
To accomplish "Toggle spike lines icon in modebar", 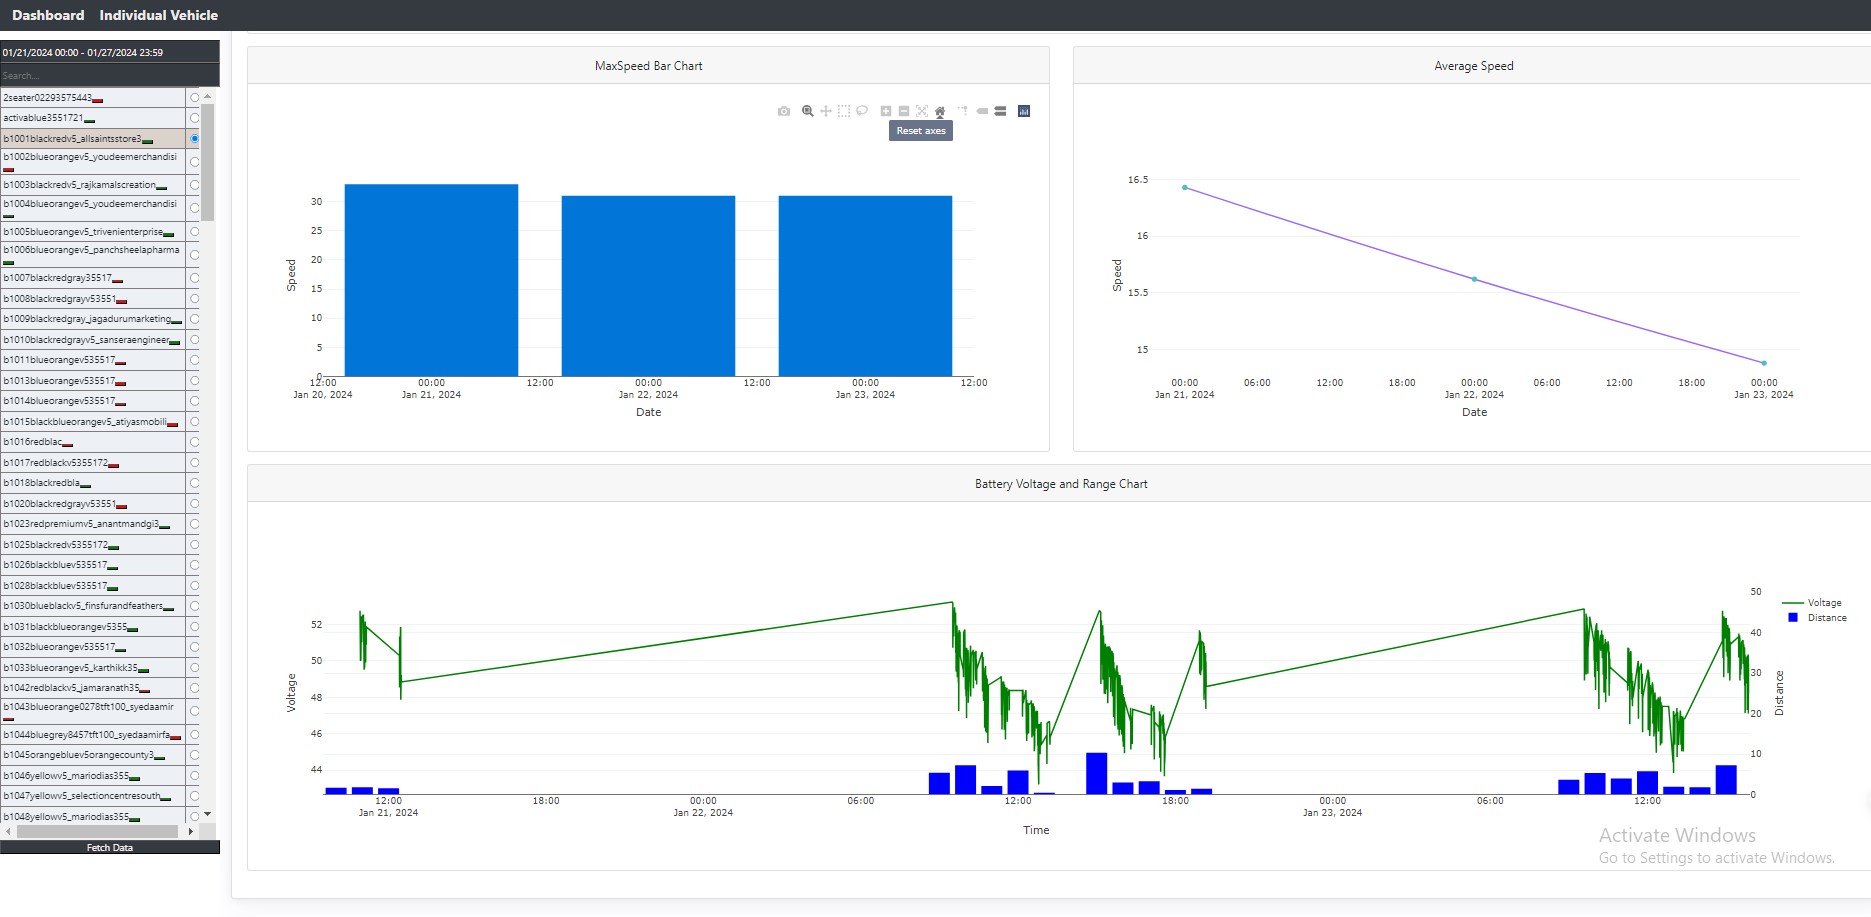I will click(963, 111).
